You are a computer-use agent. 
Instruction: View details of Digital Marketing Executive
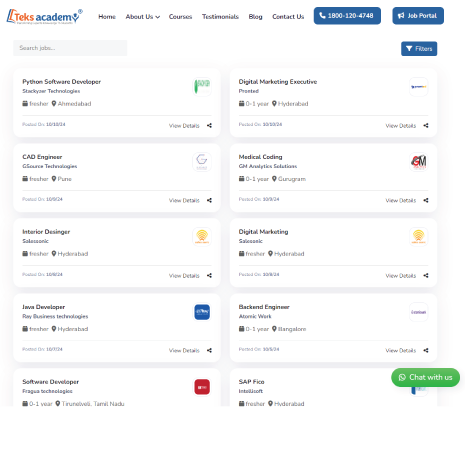[401, 126]
